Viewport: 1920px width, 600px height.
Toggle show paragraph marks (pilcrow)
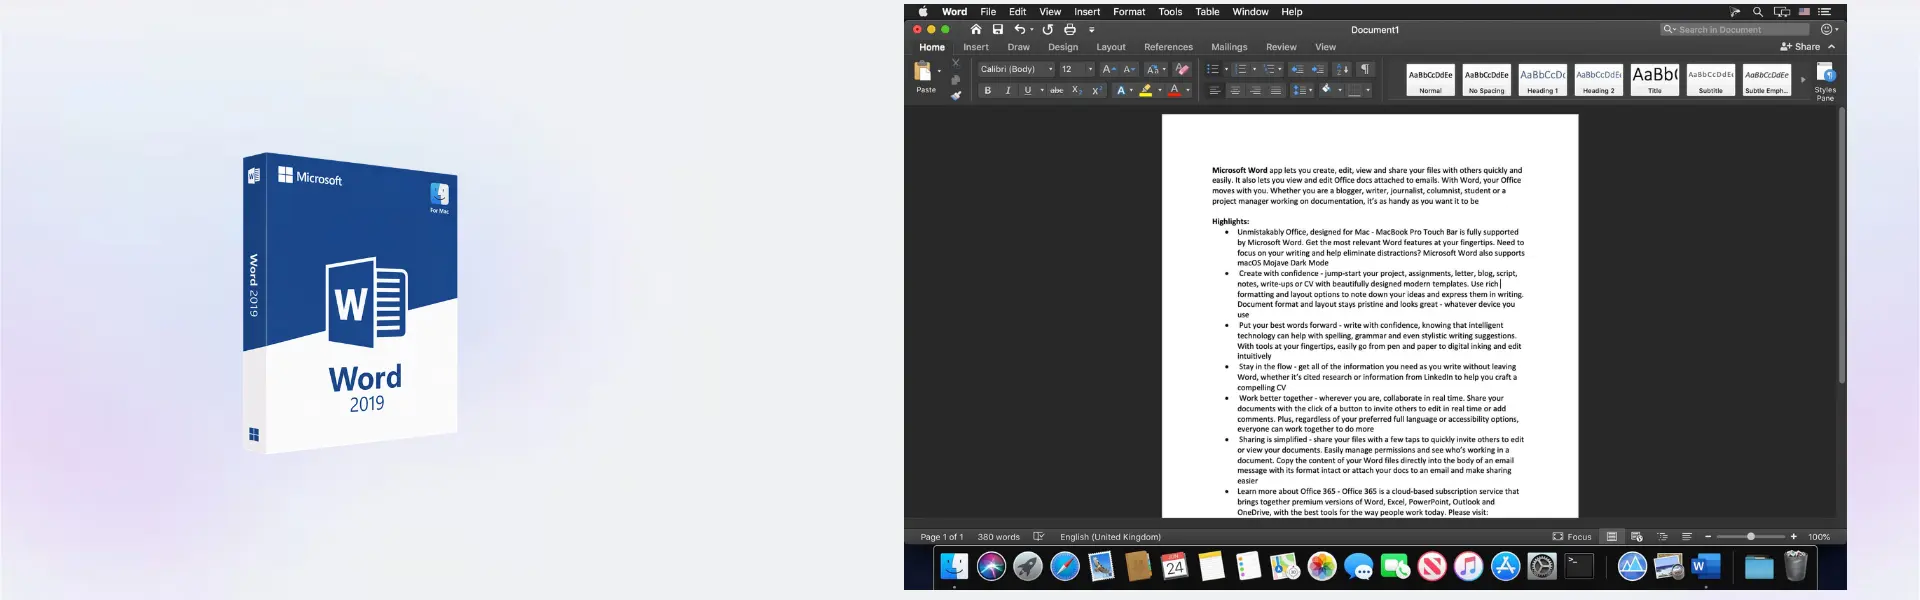tap(1365, 69)
